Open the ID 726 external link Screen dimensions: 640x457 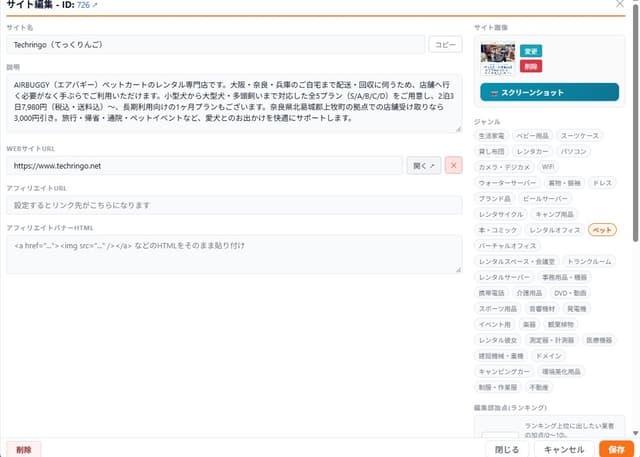[x=87, y=5]
